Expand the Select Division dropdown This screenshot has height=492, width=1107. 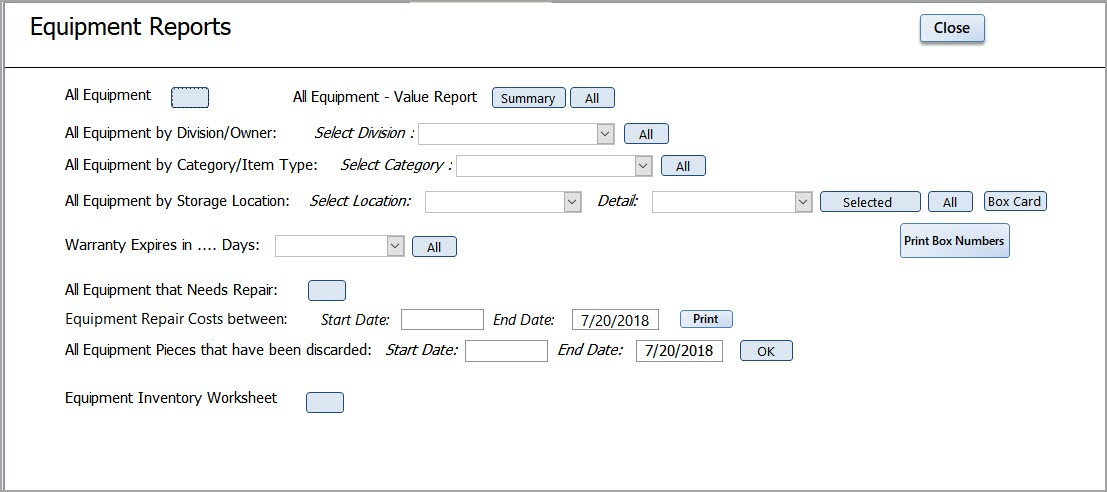tap(605, 134)
